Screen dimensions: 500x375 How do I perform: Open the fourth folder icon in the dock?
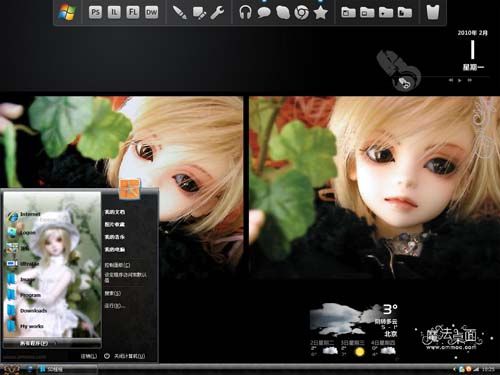click(404, 13)
